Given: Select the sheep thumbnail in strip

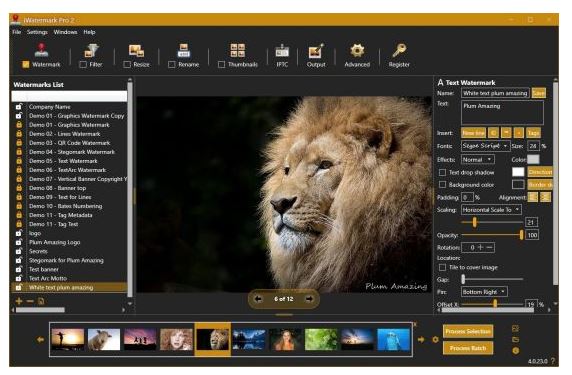Looking at the screenshot, I should point(104,339).
